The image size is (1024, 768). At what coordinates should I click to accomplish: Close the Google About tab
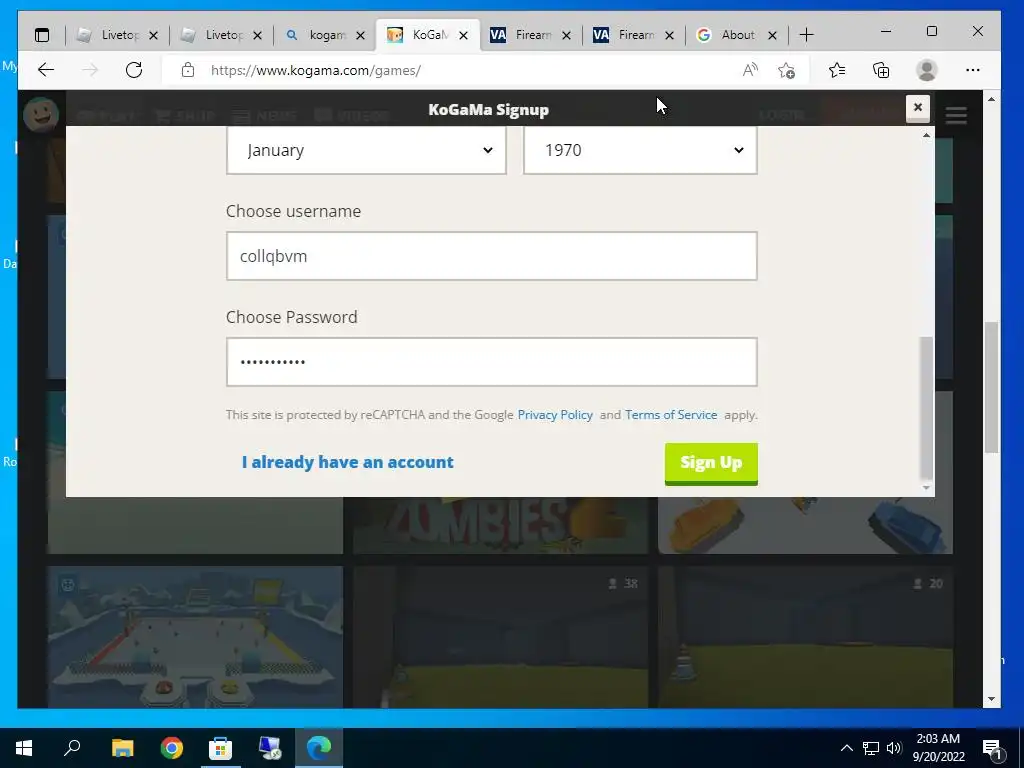tap(772, 35)
